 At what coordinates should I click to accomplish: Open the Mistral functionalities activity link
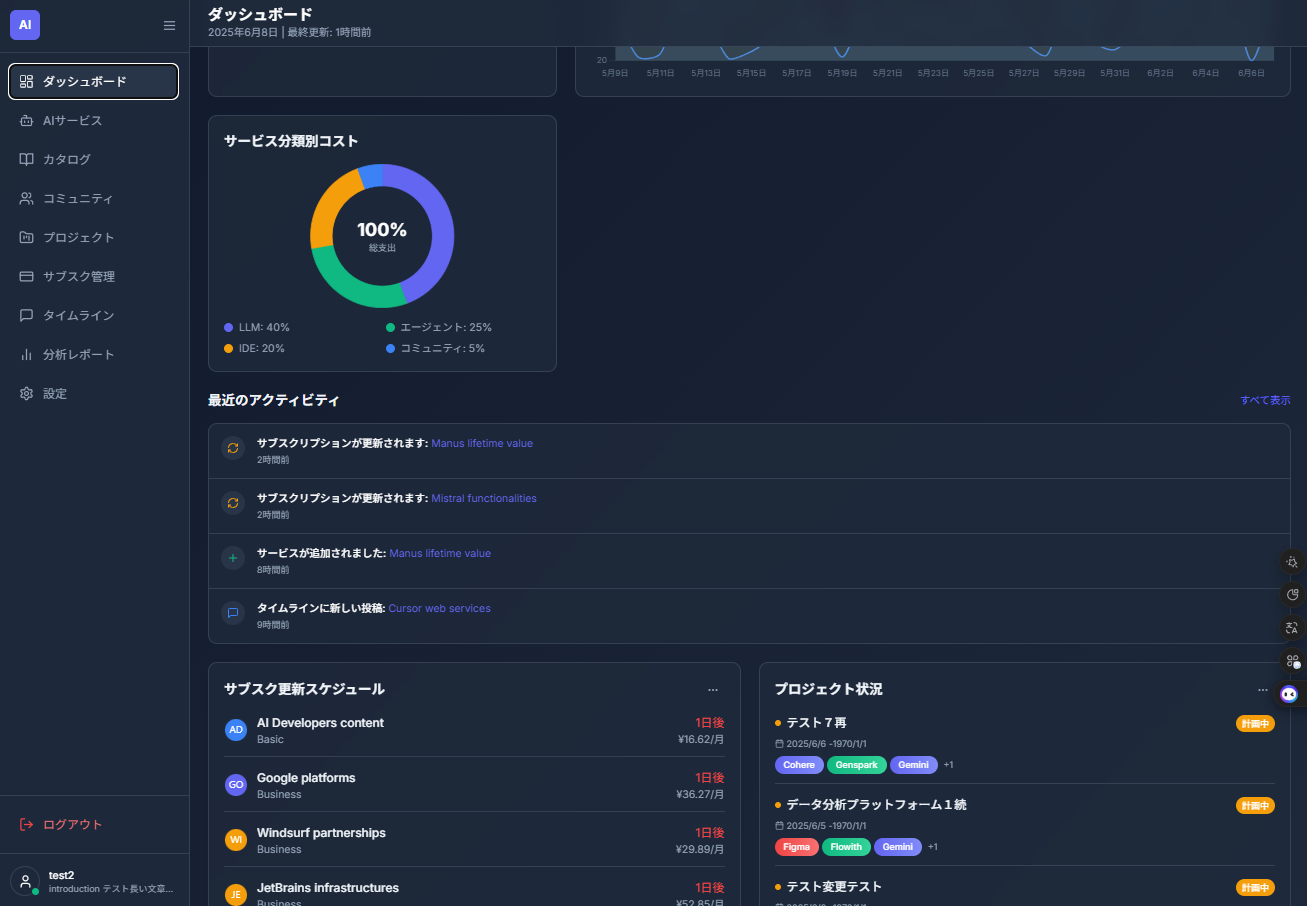(x=484, y=498)
